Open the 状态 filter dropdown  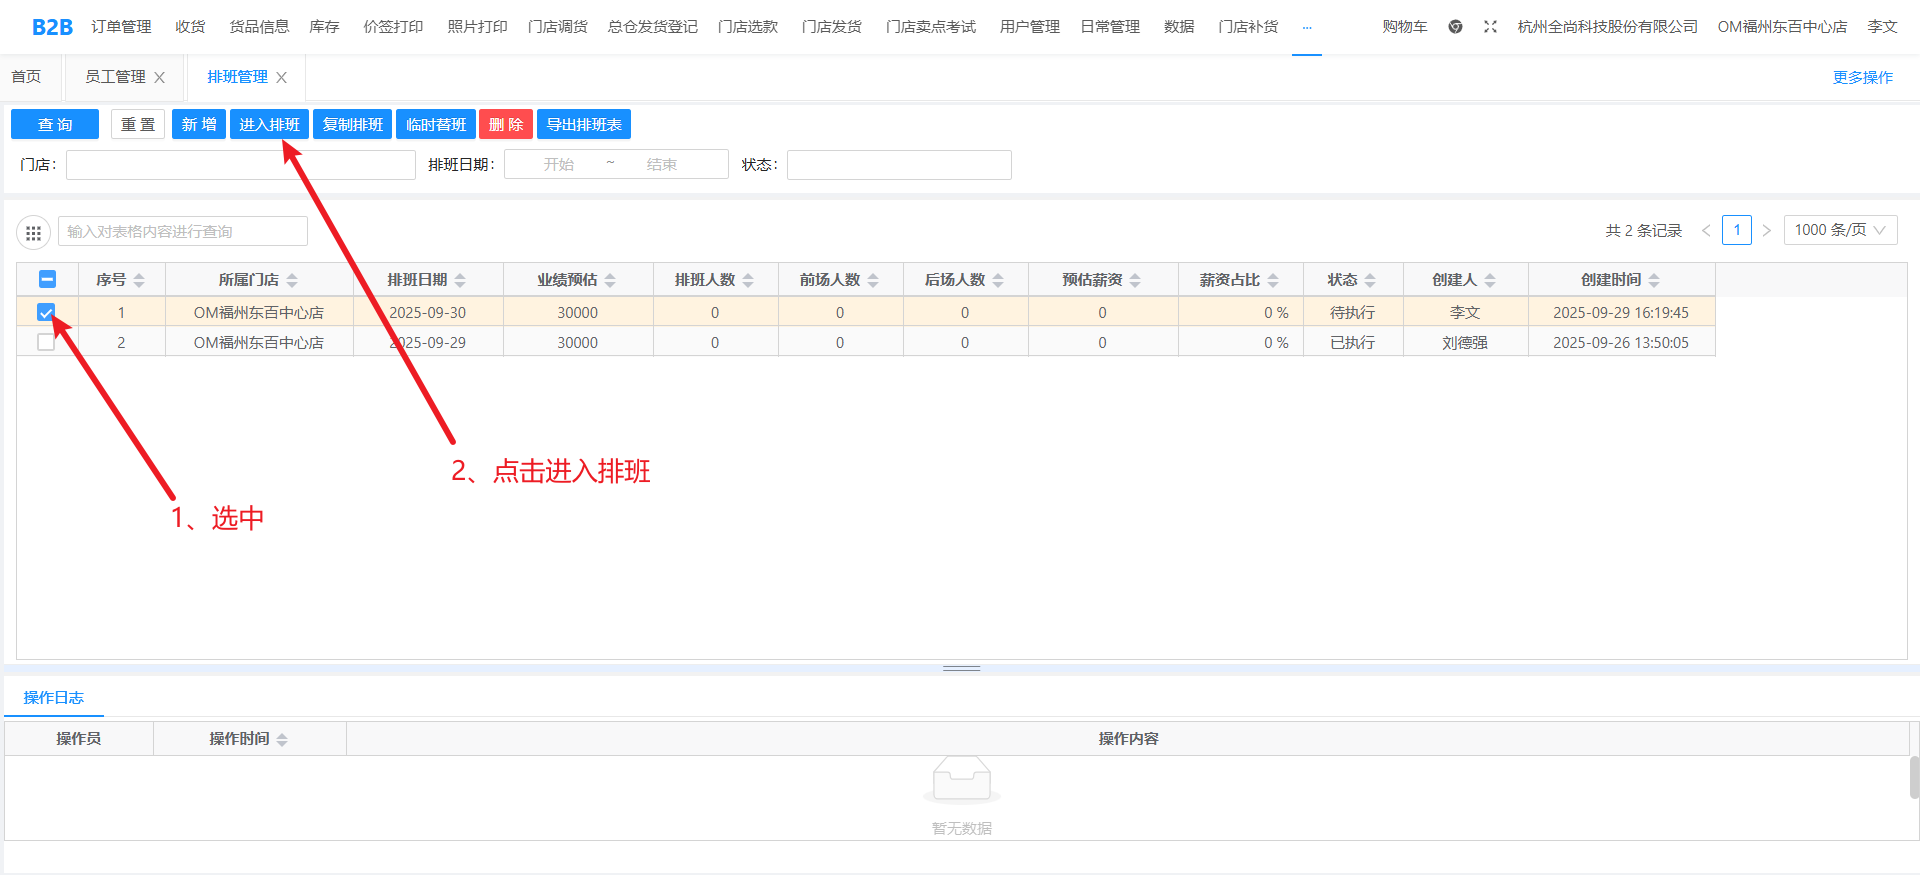[x=898, y=165]
